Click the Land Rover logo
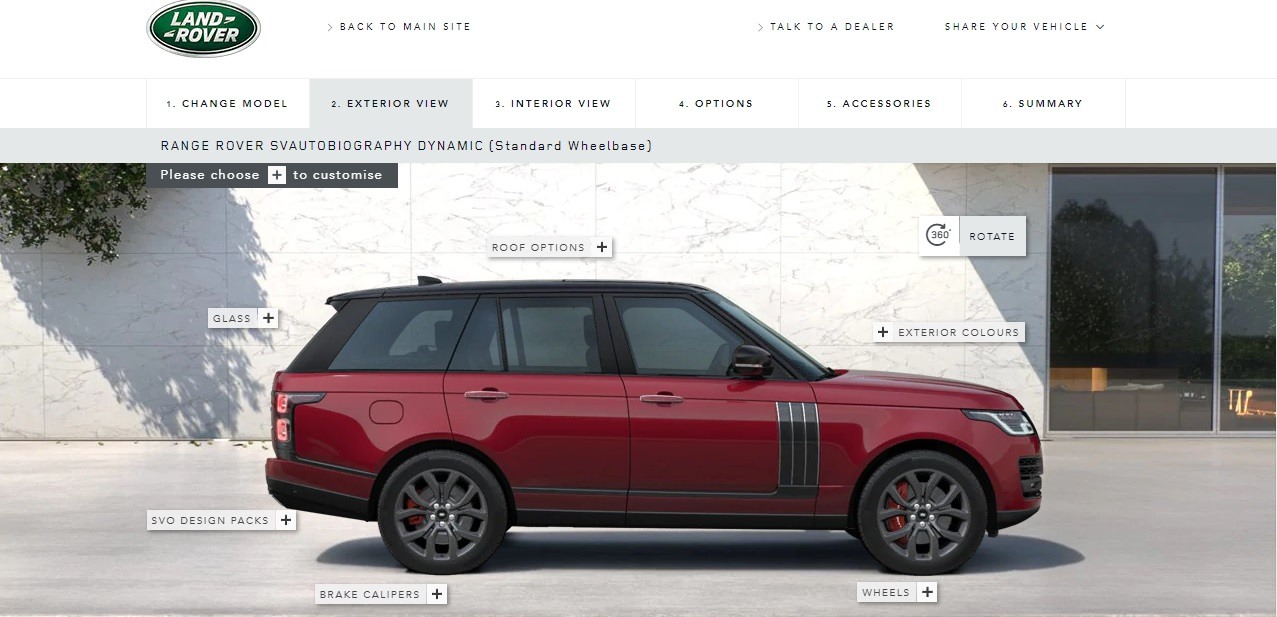Screen dimensions: 1277x617 tap(204, 28)
